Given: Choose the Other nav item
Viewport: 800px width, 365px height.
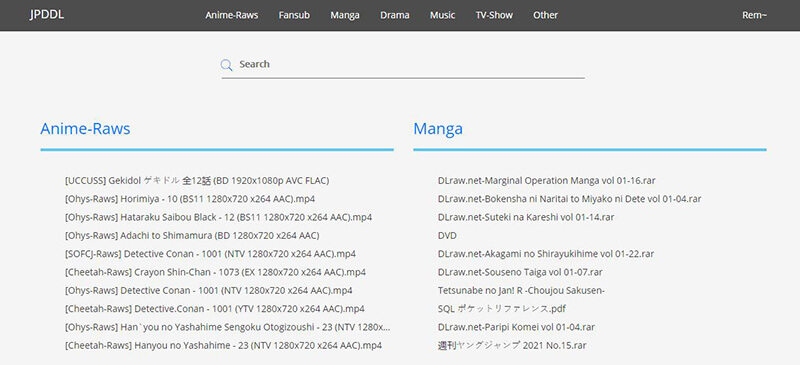Looking at the screenshot, I should click(545, 15).
